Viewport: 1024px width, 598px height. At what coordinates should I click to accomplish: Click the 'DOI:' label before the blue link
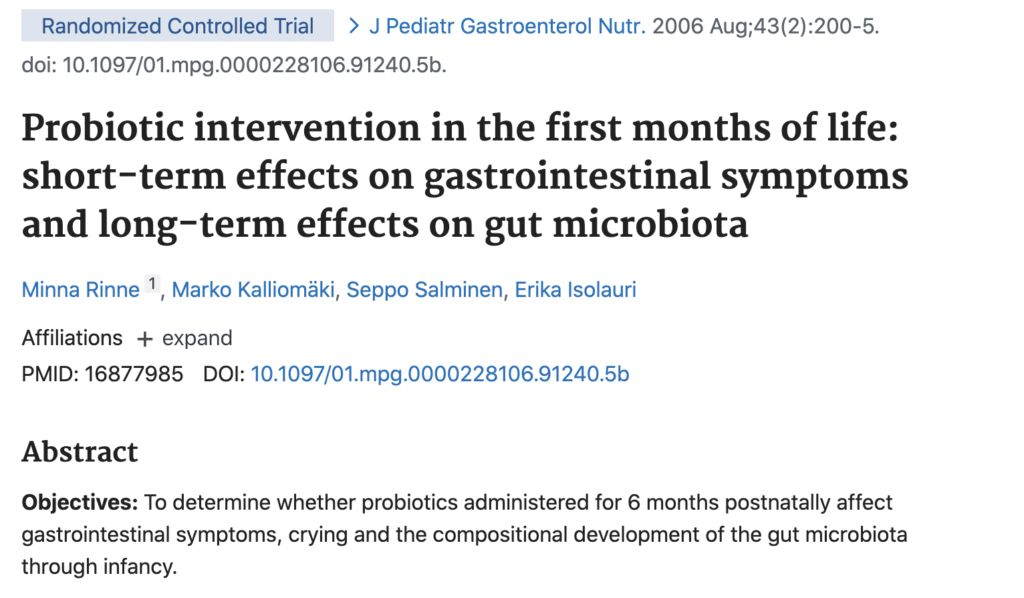(223, 375)
